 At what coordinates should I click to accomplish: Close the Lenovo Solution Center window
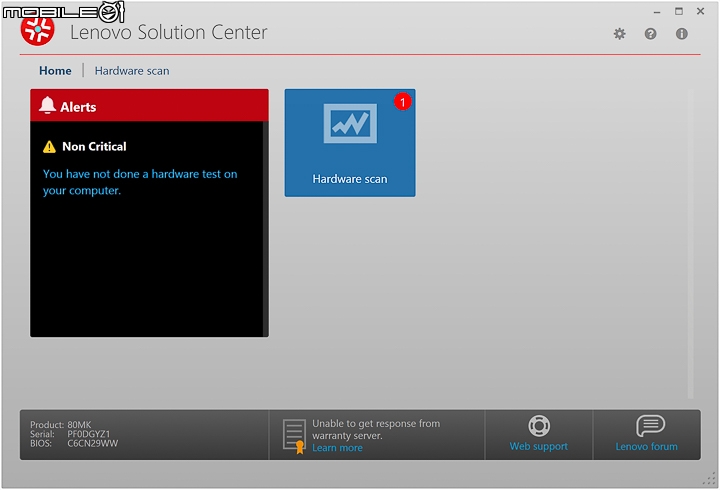pyautogui.click(x=700, y=11)
